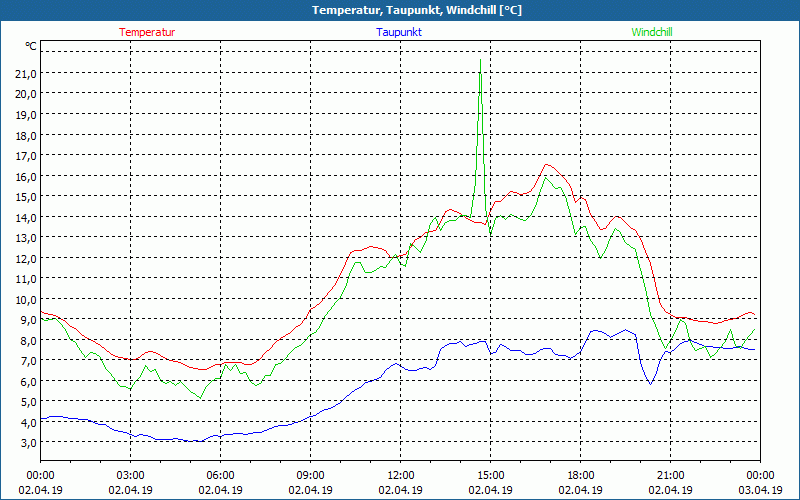The height and width of the screenshot is (500, 800).
Task: Click the '20,0' y-axis value
Action: pyautogui.click(x=26, y=94)
